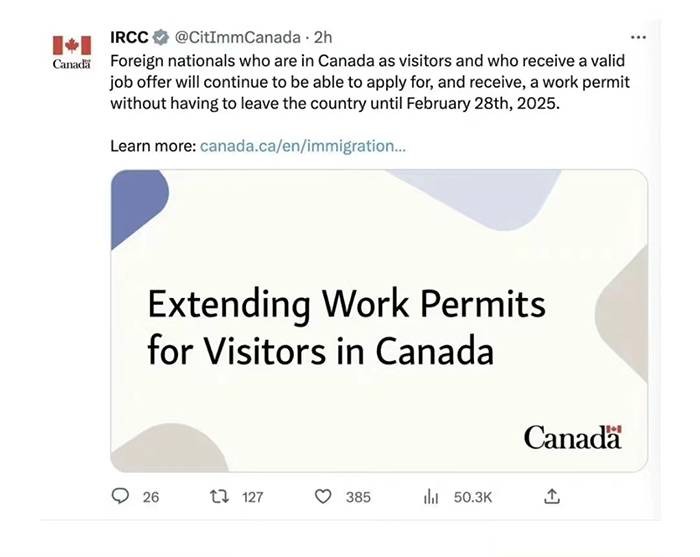Viewport: 700px width, 557px height.
Task: Open the three-dot more options menu
Action: [638, 37]
